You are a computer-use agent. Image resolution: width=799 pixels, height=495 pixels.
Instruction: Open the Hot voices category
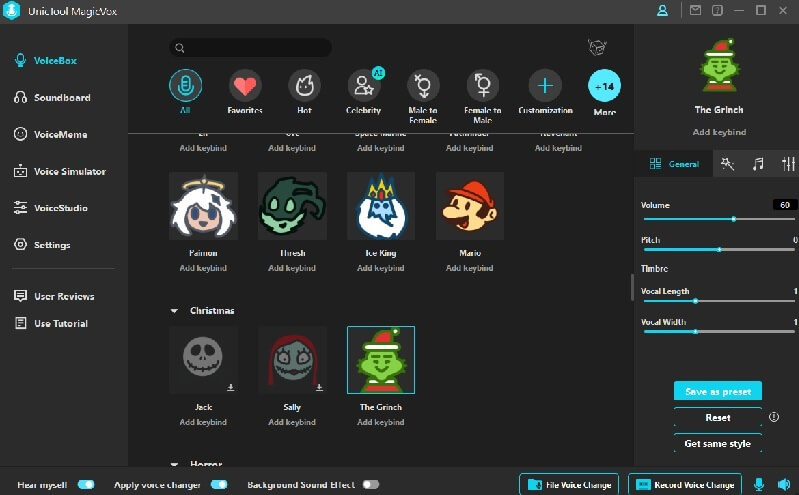pos(304,87)
